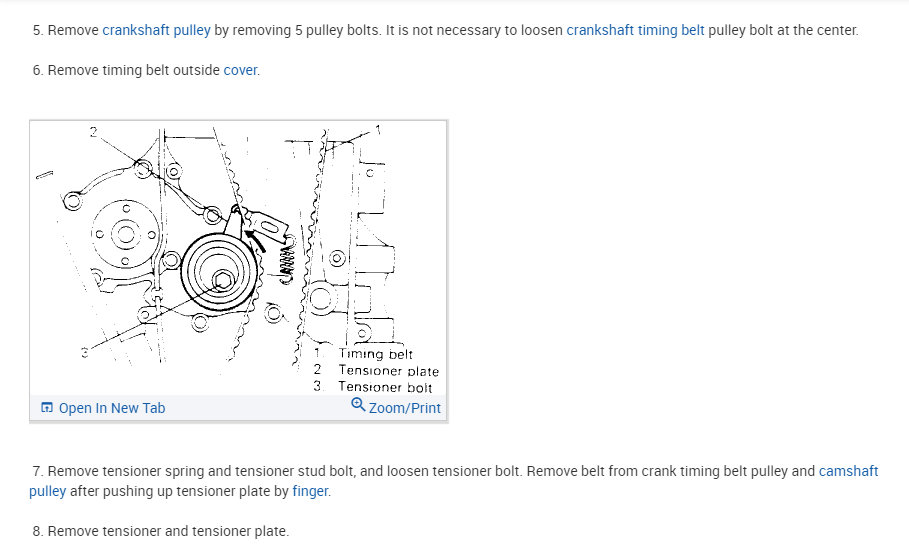The image size is (909, 548).
Task: Click the open-in-new-tab icon
Action: pyautogui.click(x=47, y=408)
